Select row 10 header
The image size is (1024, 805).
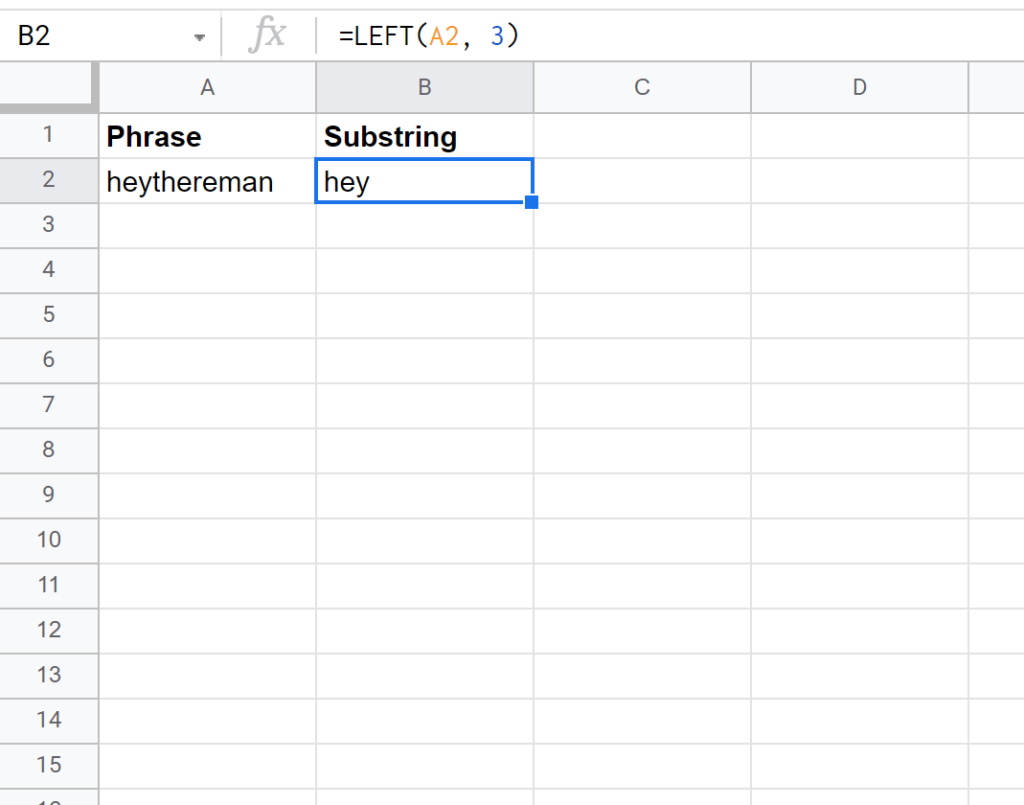point(49,540)
